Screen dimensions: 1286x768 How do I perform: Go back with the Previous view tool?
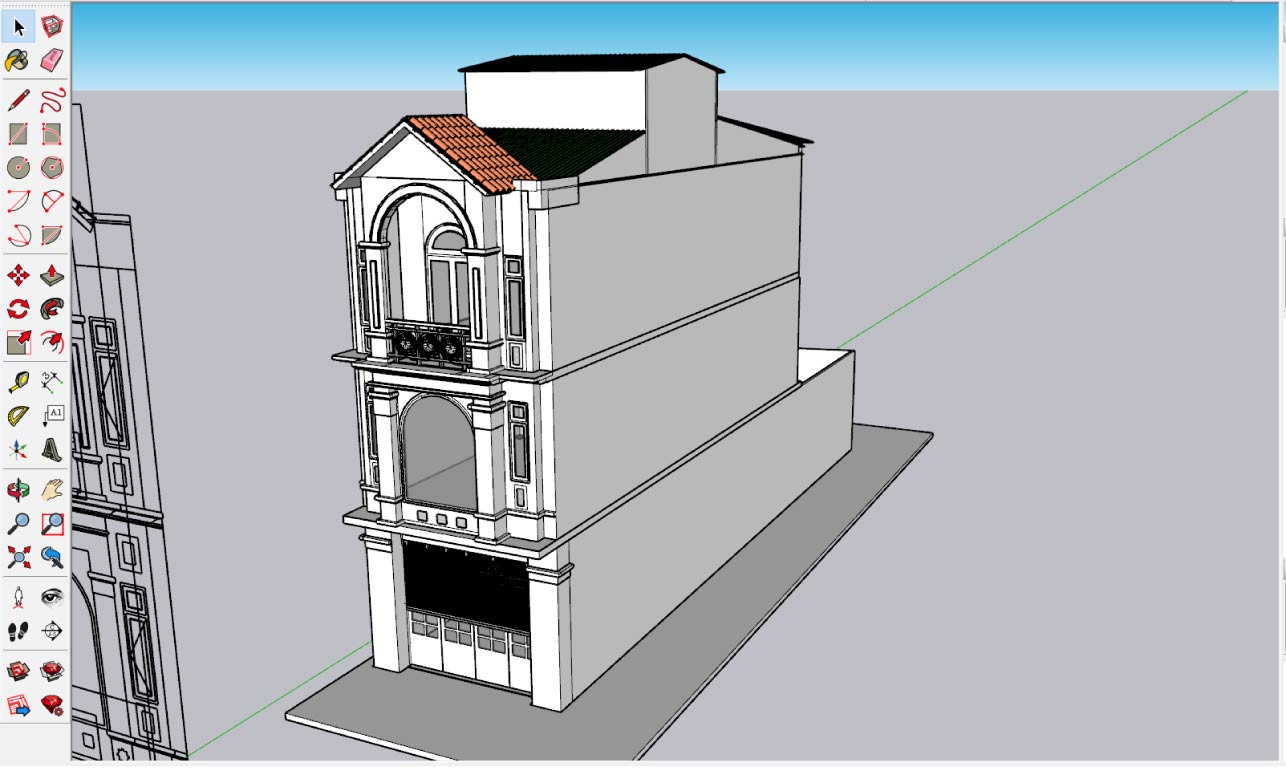52,557
